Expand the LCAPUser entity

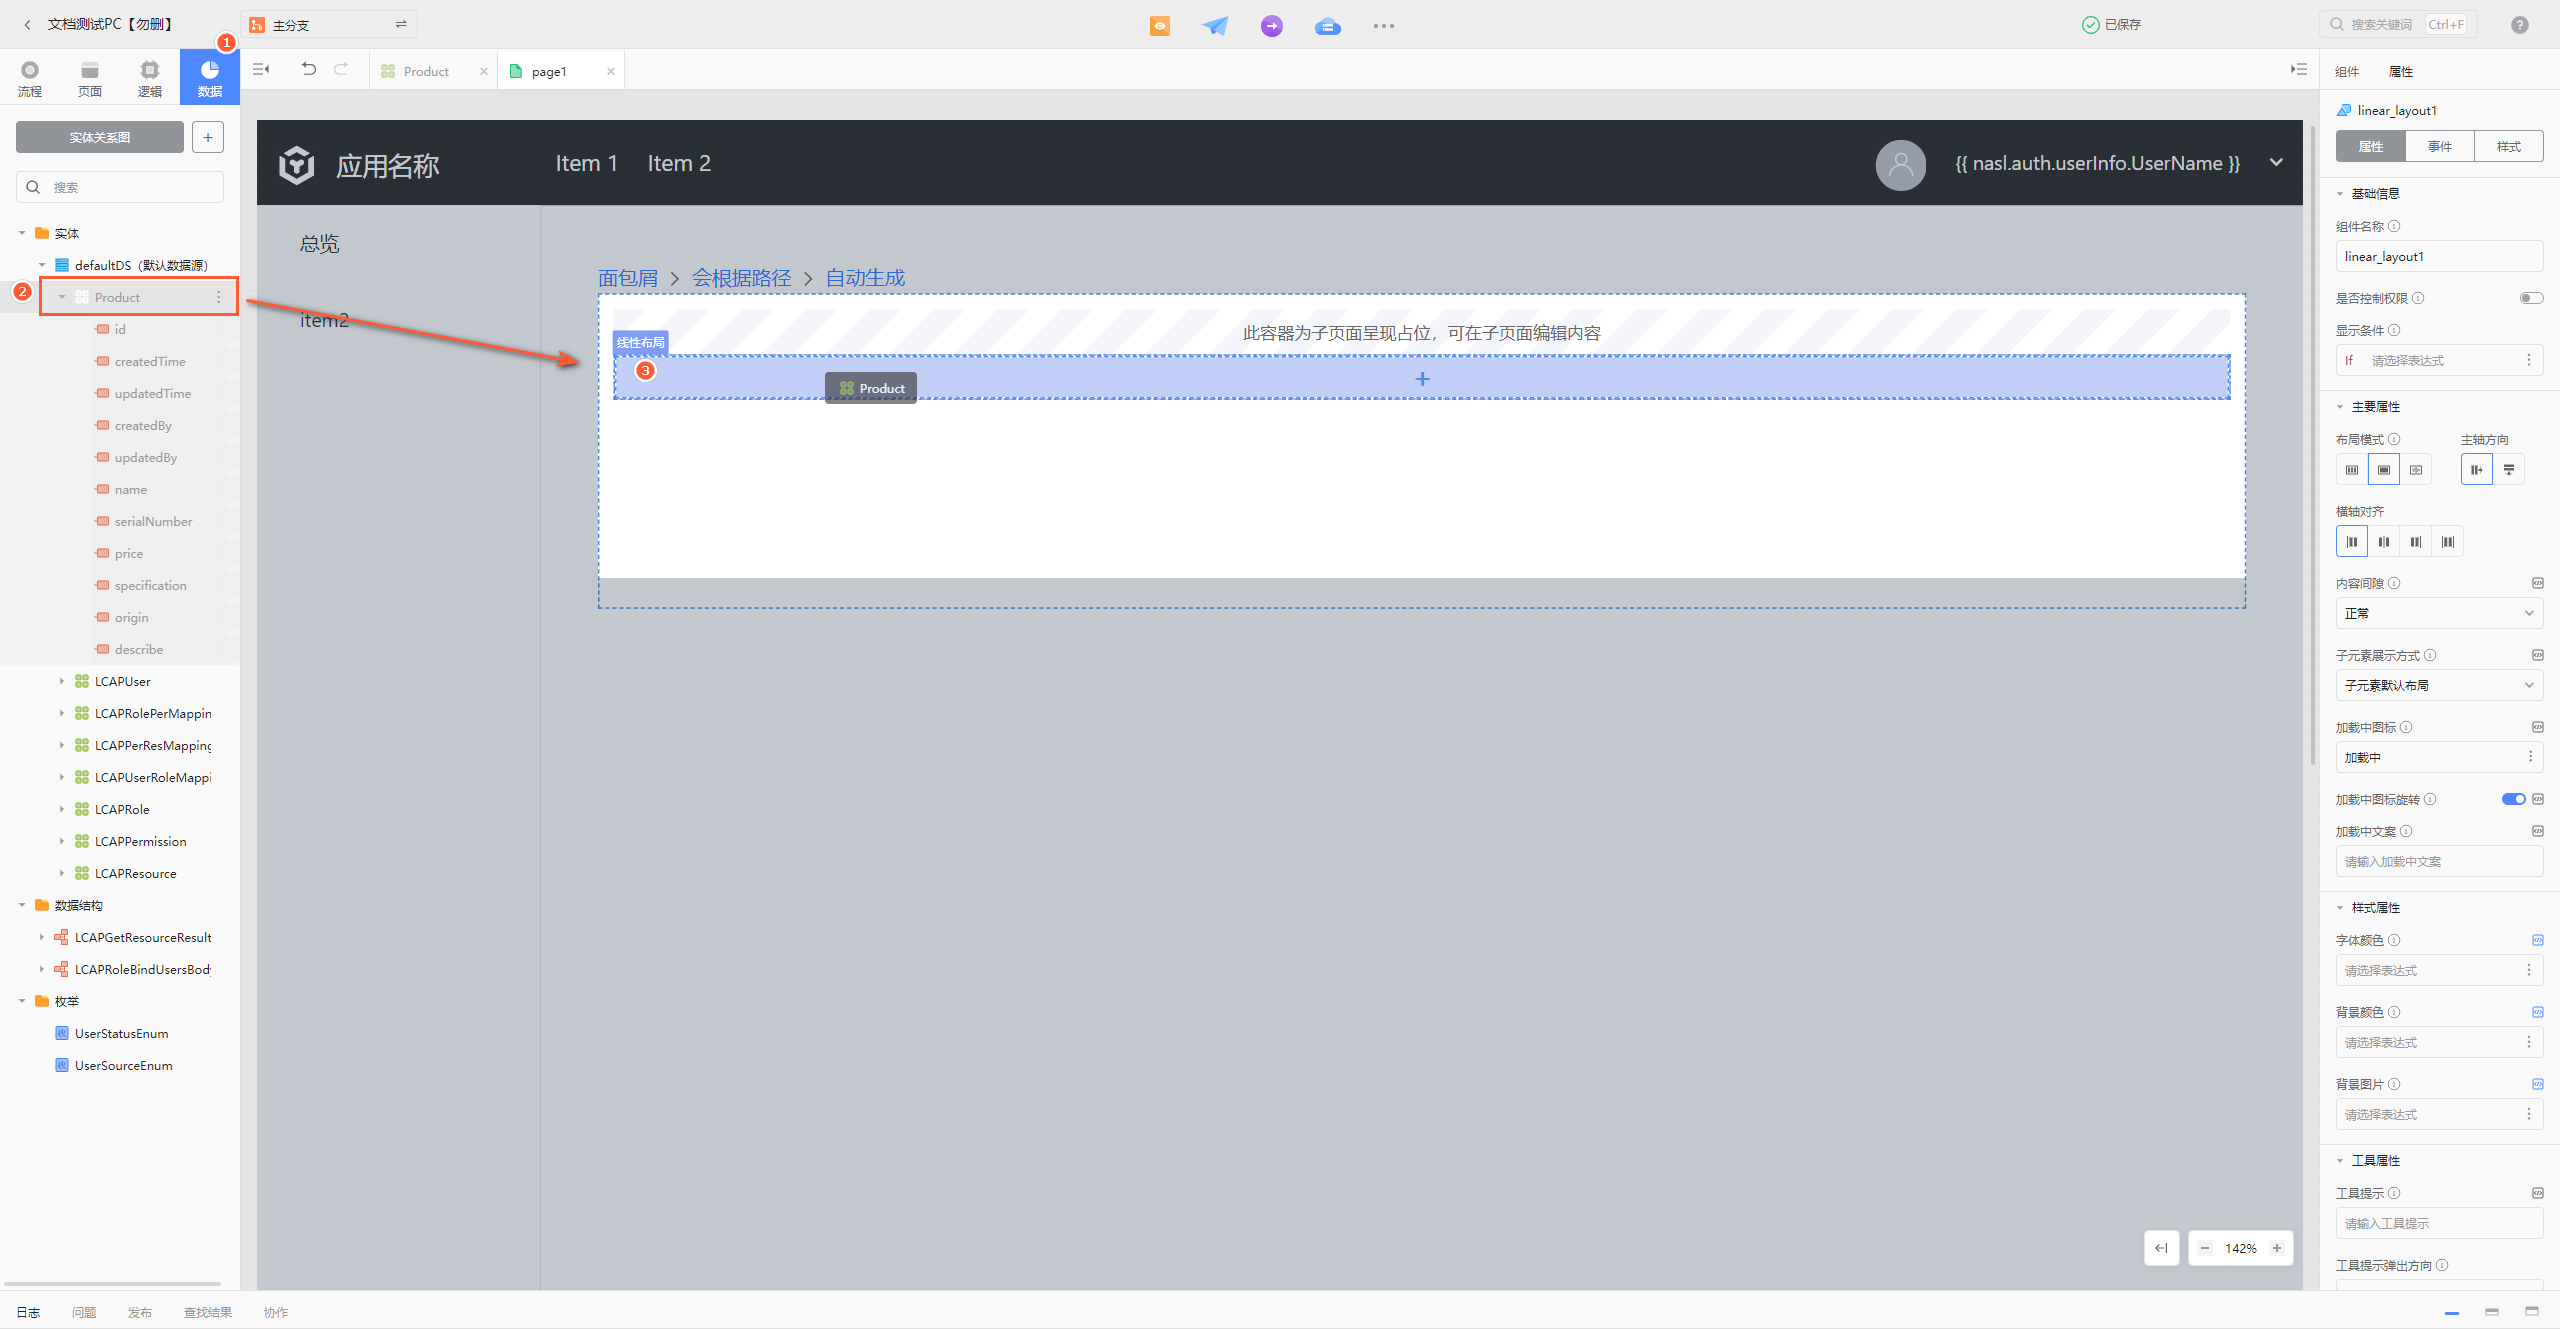(61, 681)
